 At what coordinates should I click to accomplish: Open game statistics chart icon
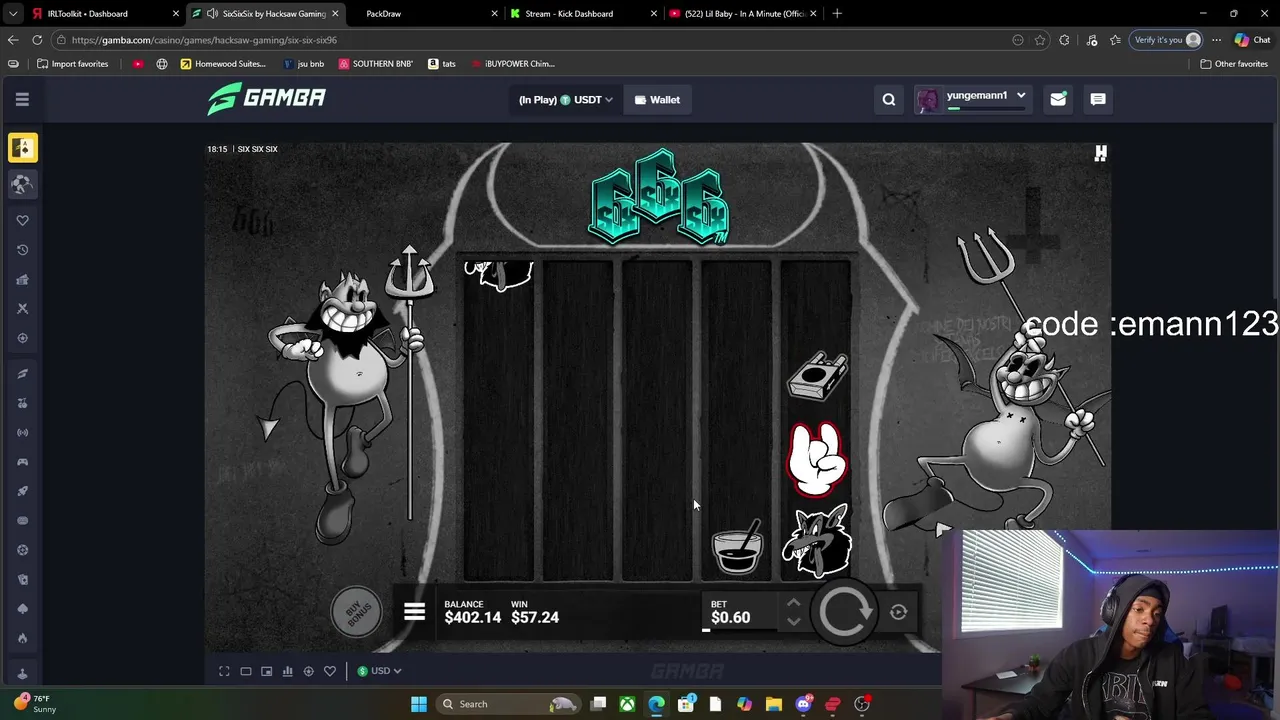pyautogui.click(x=287, y=671)
